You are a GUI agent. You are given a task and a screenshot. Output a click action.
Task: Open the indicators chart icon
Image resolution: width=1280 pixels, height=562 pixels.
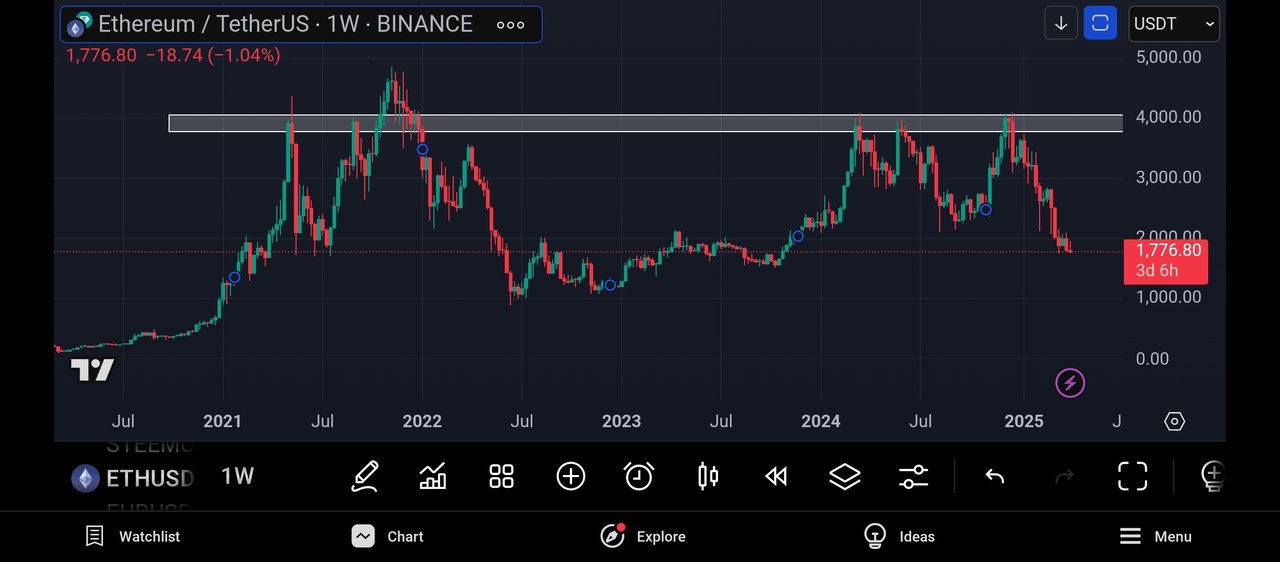tap(433, 476)
